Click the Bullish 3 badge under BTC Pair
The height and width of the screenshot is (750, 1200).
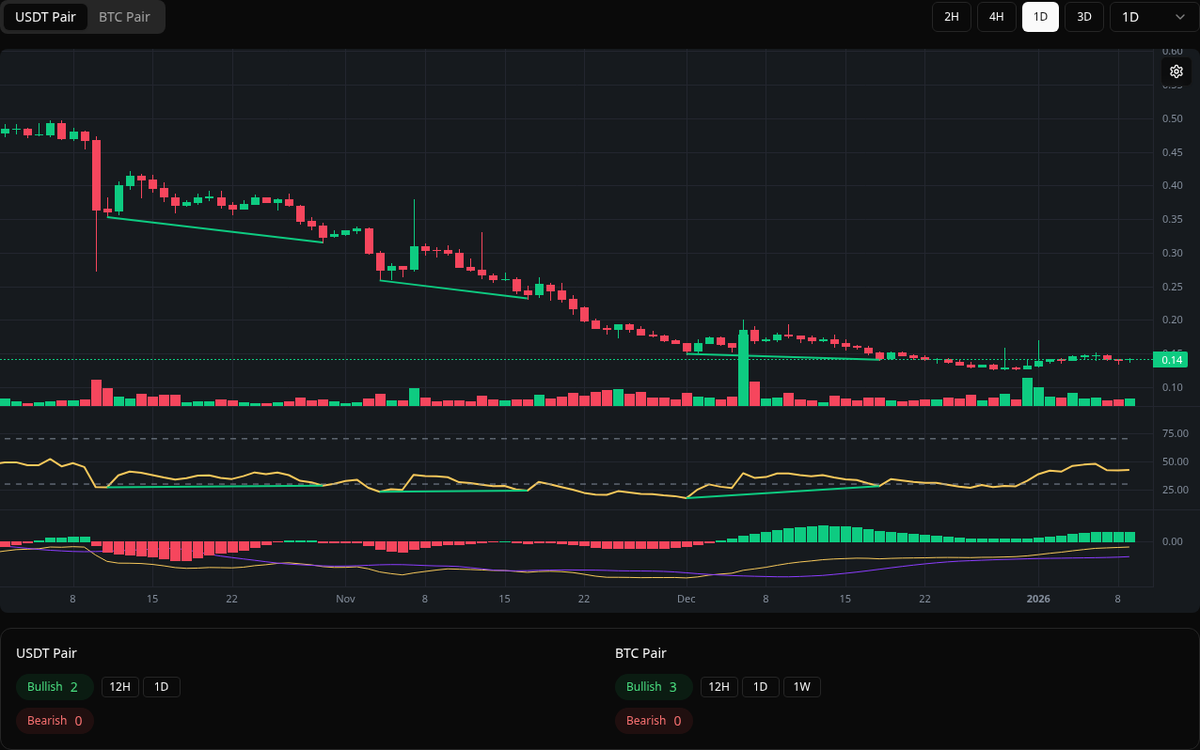[653, 686]
